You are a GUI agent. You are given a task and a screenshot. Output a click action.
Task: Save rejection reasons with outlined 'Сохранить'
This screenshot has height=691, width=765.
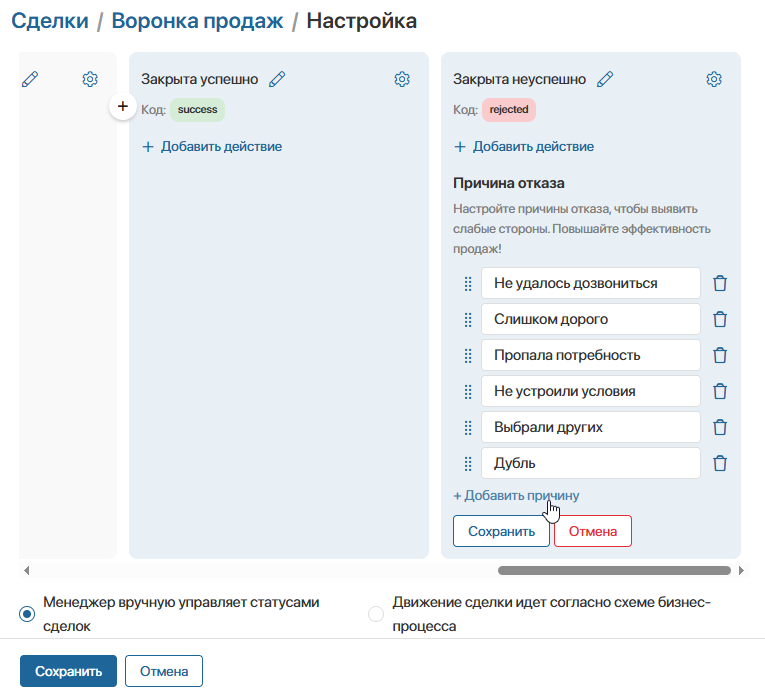pos(502,531)
